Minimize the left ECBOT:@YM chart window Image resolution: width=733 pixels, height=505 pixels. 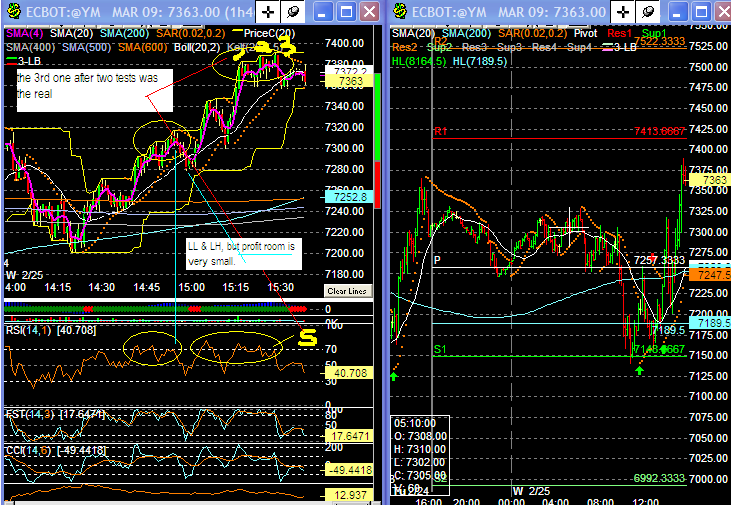click(x=322, y=12)
